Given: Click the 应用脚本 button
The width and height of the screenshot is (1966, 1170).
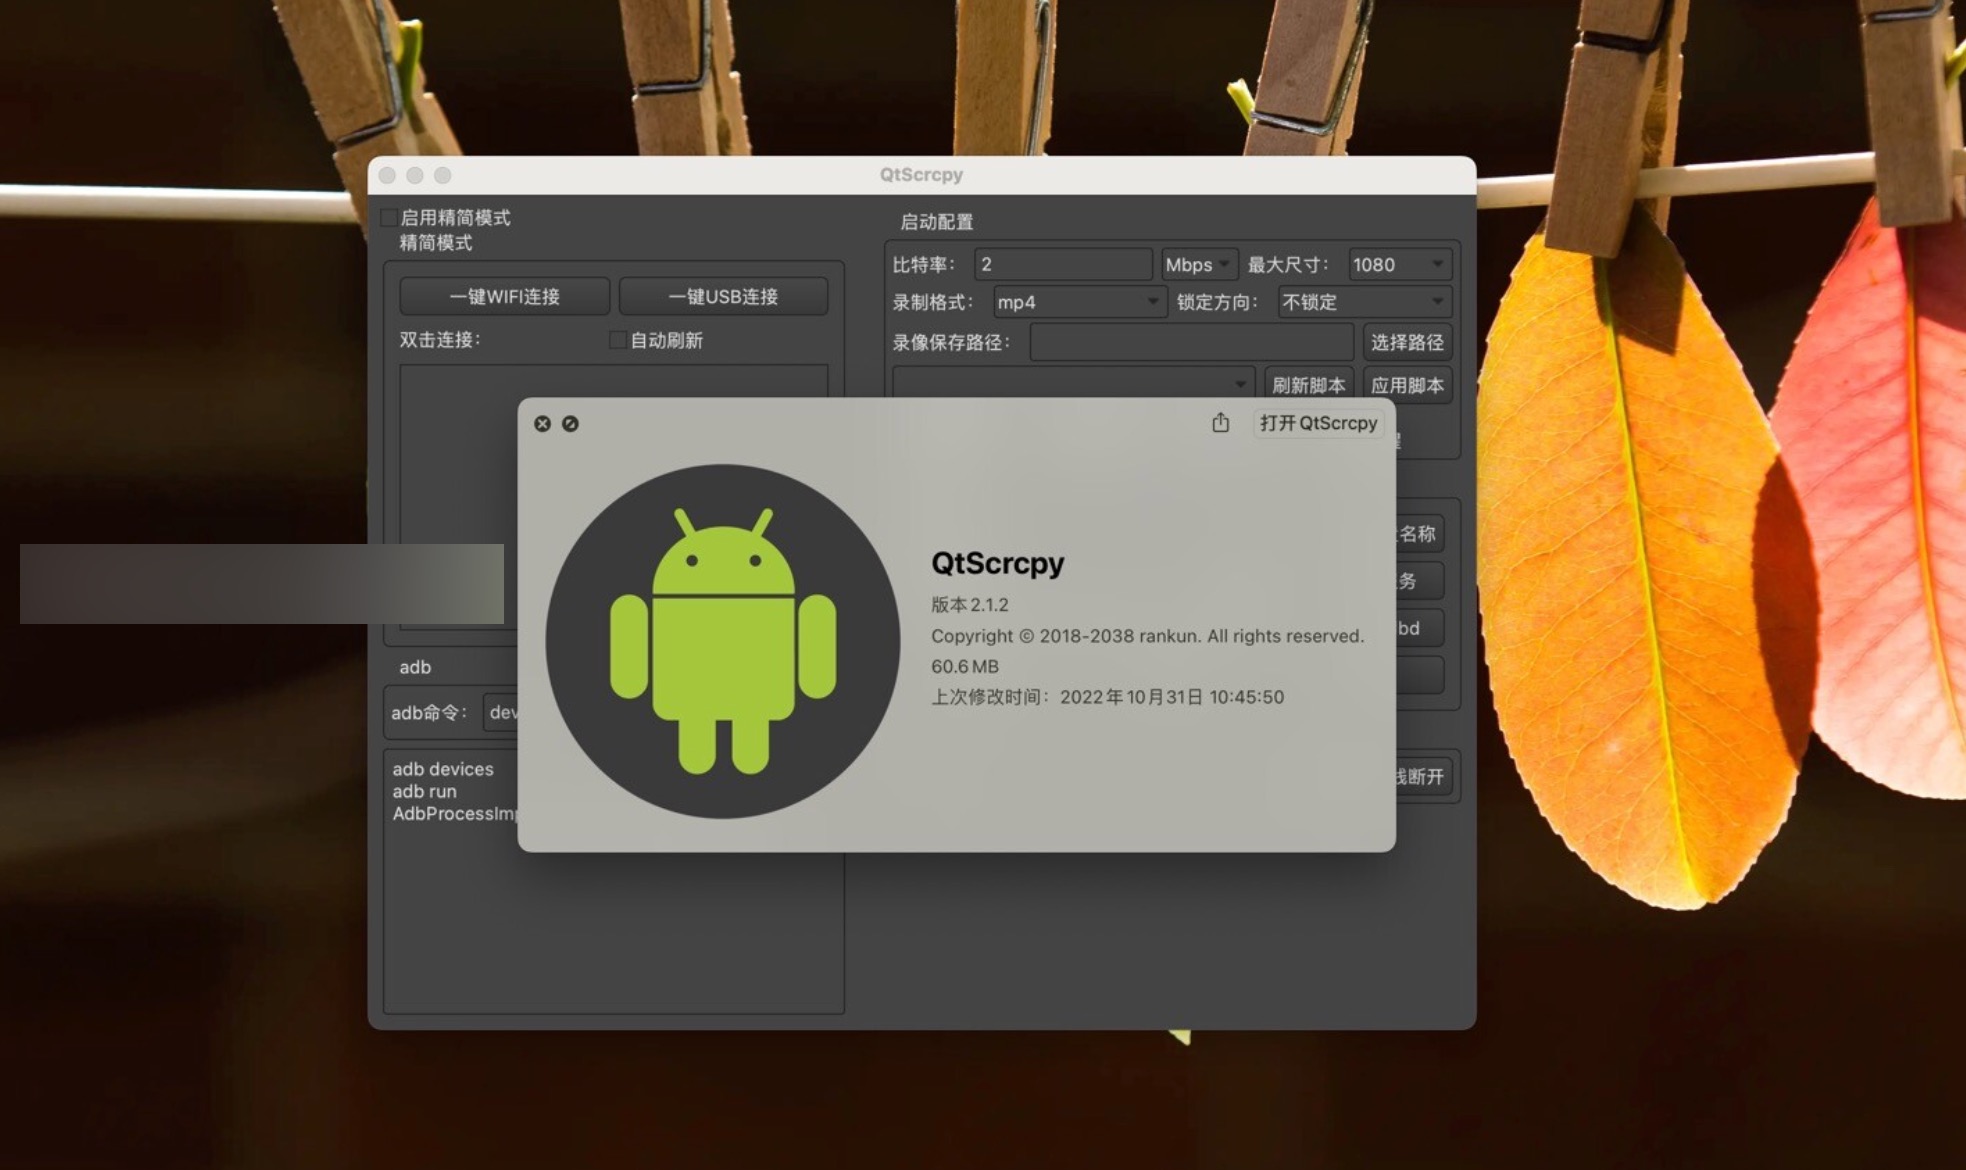Looking at the screenshot, I should (1406, 384).
